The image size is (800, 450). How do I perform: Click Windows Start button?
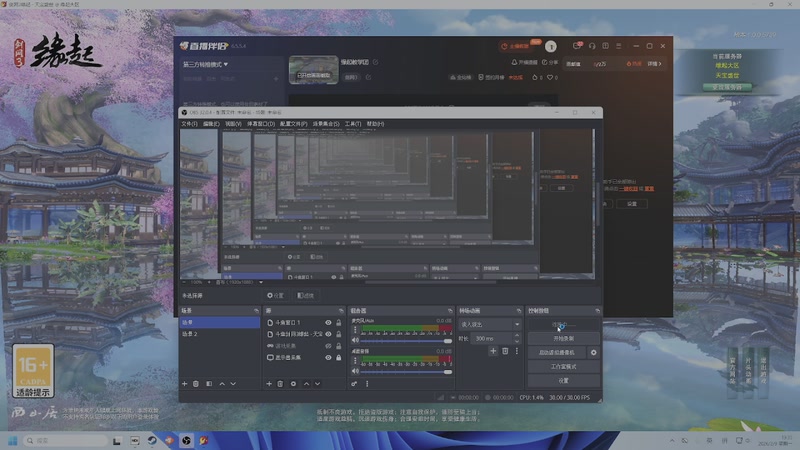pyautogui.click(x=13, y=440)
